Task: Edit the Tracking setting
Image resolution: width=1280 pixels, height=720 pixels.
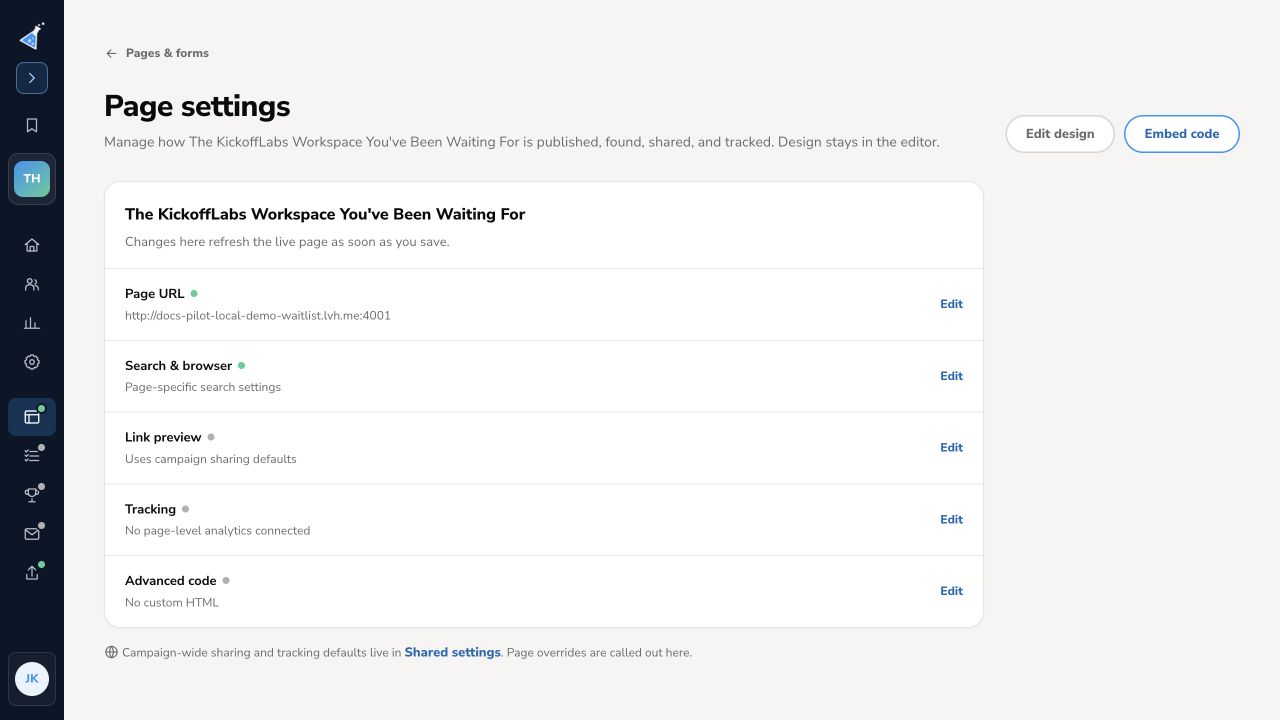Action: (x=951, y=520)
